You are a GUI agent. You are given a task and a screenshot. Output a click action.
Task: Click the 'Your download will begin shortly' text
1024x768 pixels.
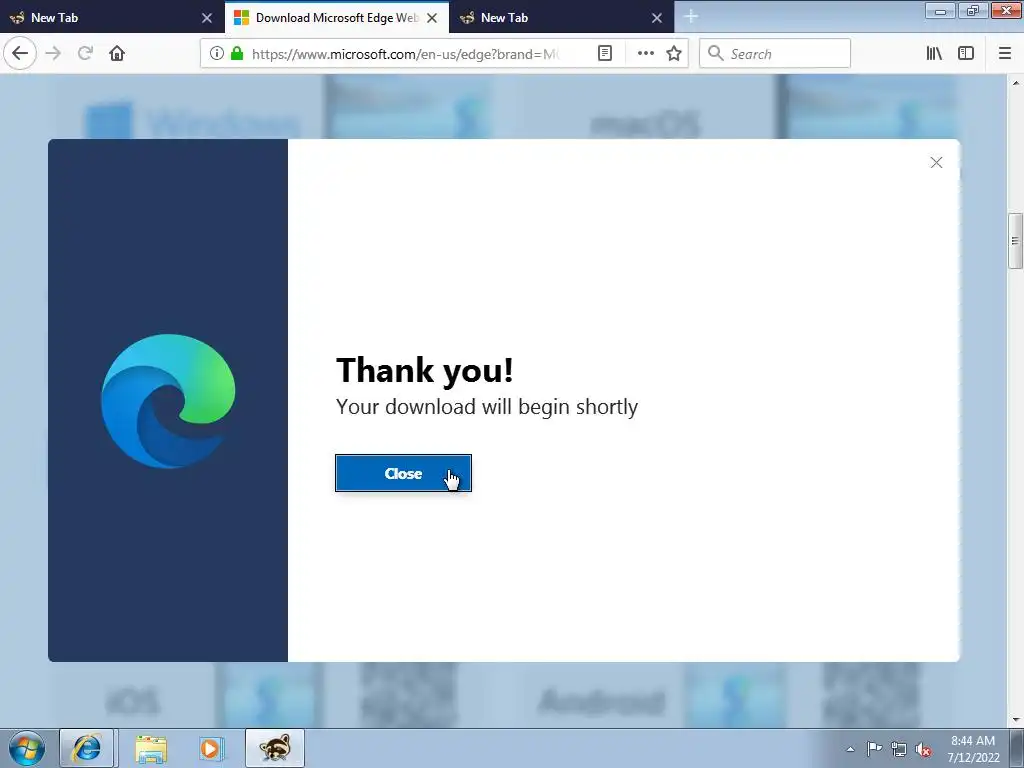click(487, 407)
